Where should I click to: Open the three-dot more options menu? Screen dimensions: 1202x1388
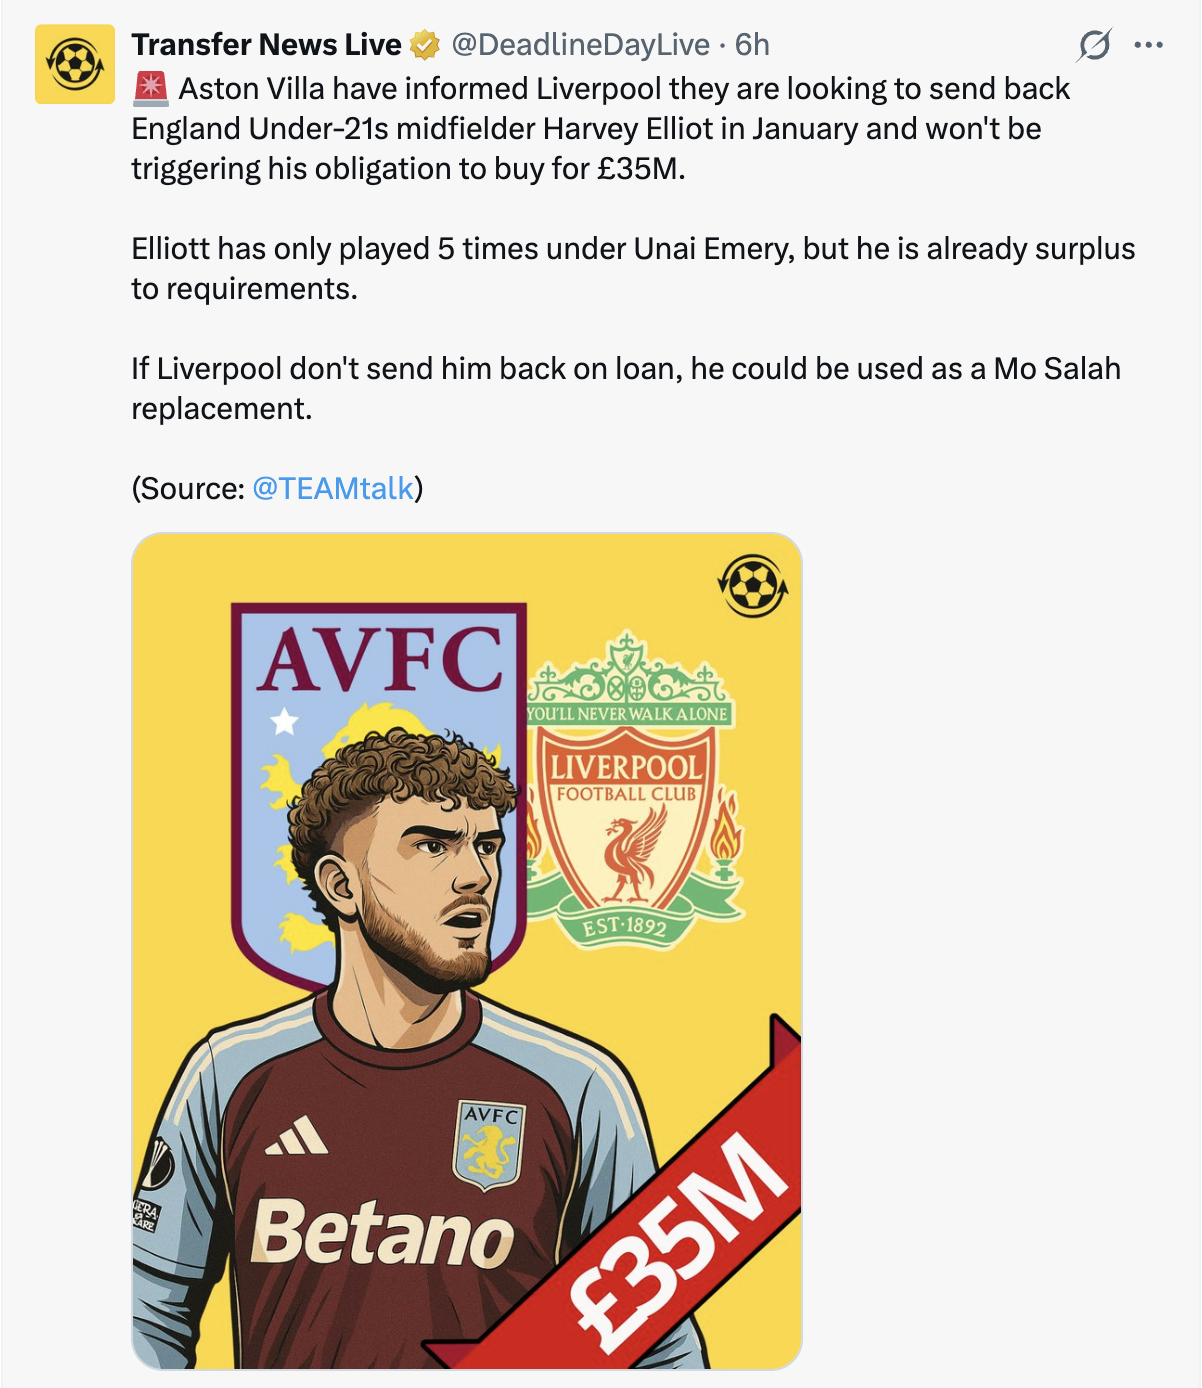[1148, 45]
